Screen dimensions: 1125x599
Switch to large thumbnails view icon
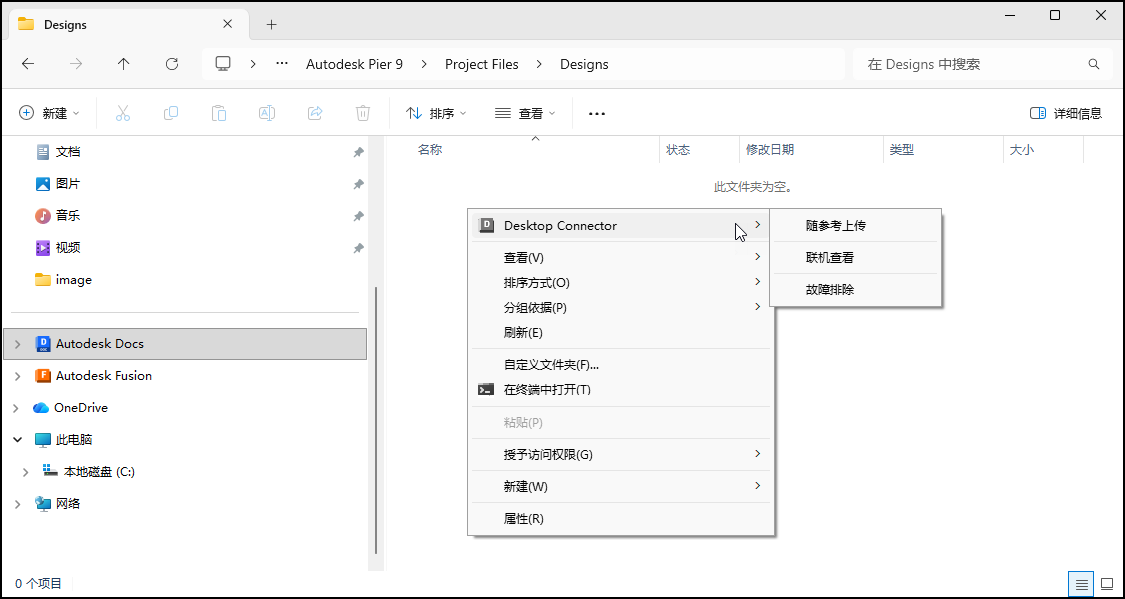pyautogui.click(x=1107, y=584)
